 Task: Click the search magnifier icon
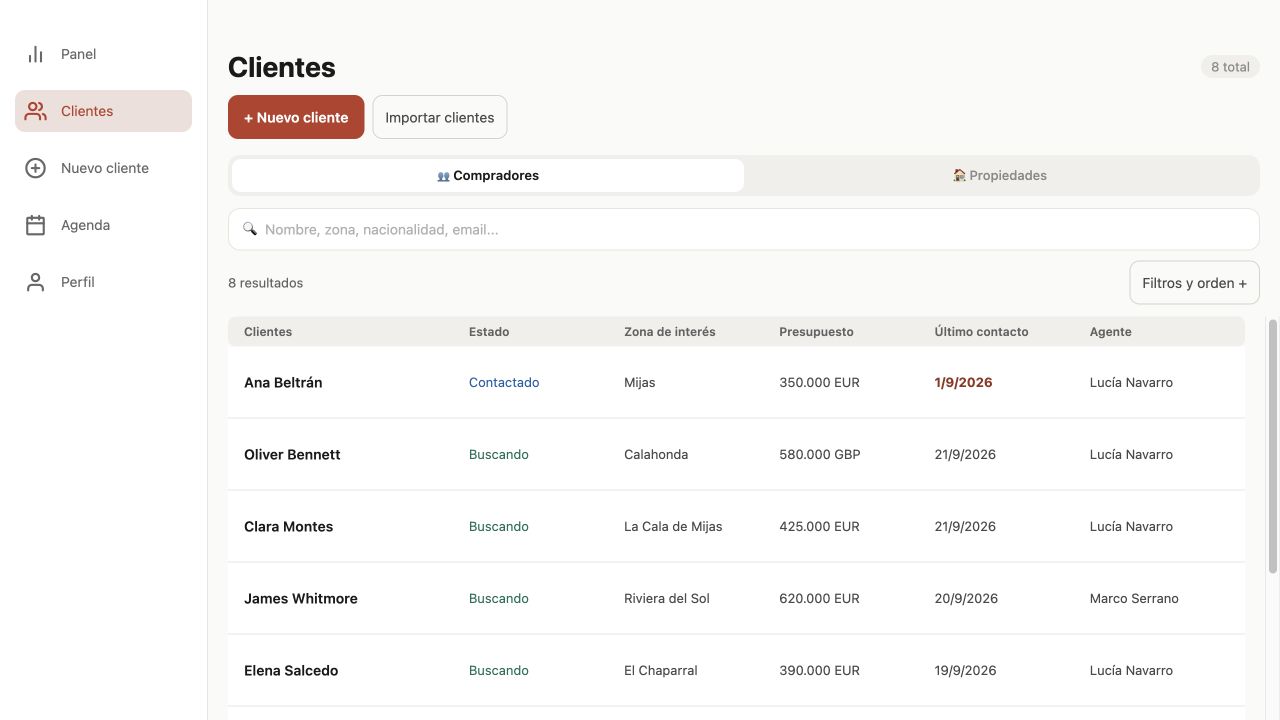pos(250,229)
